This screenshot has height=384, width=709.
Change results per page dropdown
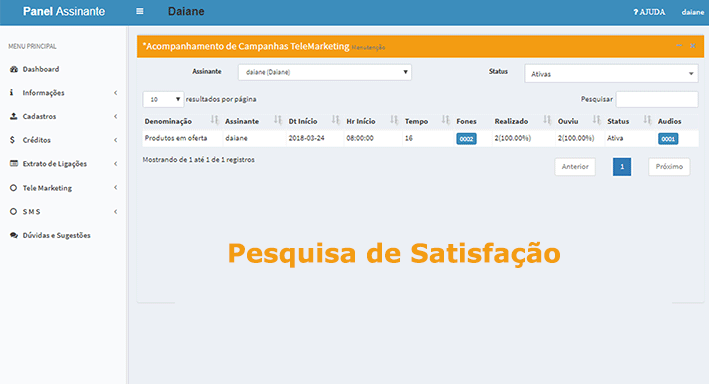(163, 99)
